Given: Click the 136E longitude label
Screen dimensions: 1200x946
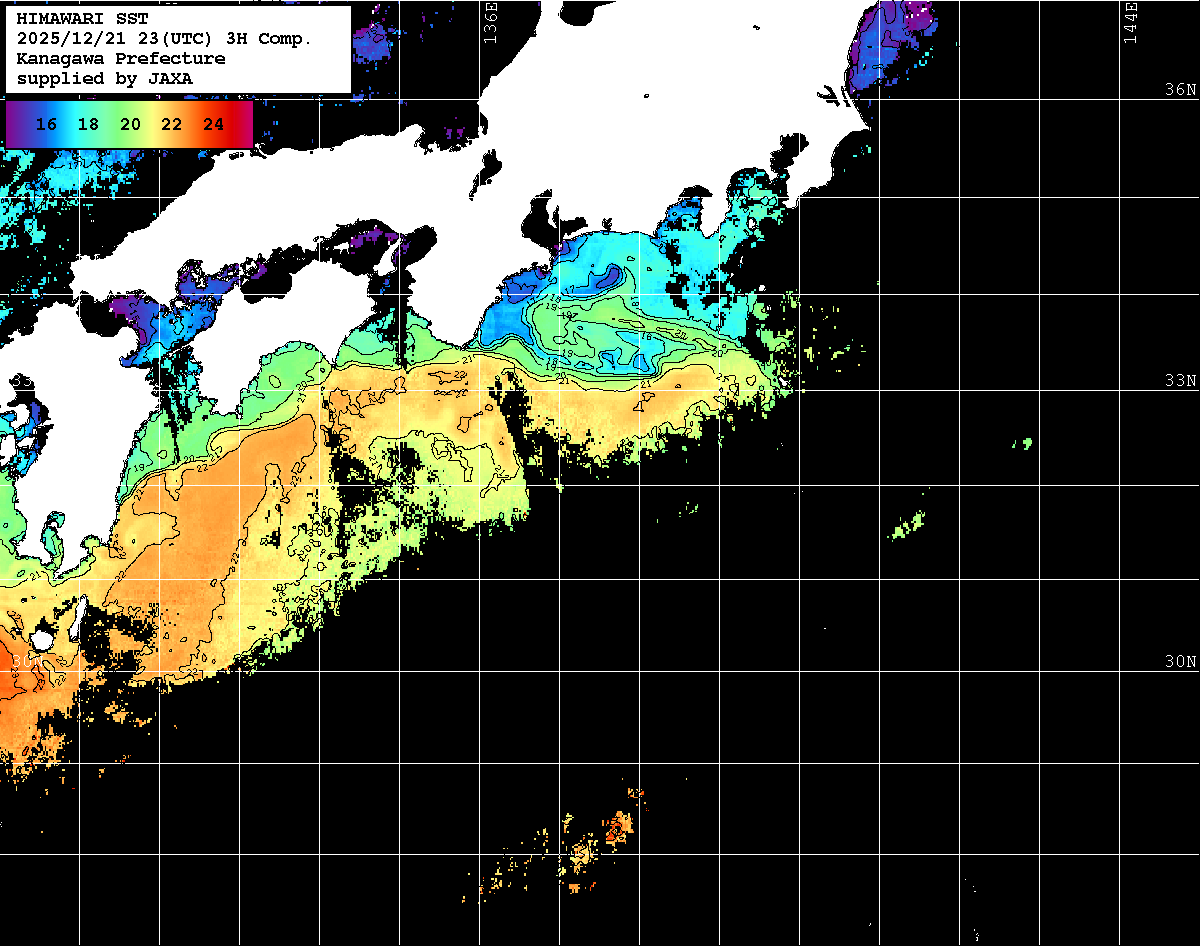Looking at the screenshot, I should click(490, 20).
